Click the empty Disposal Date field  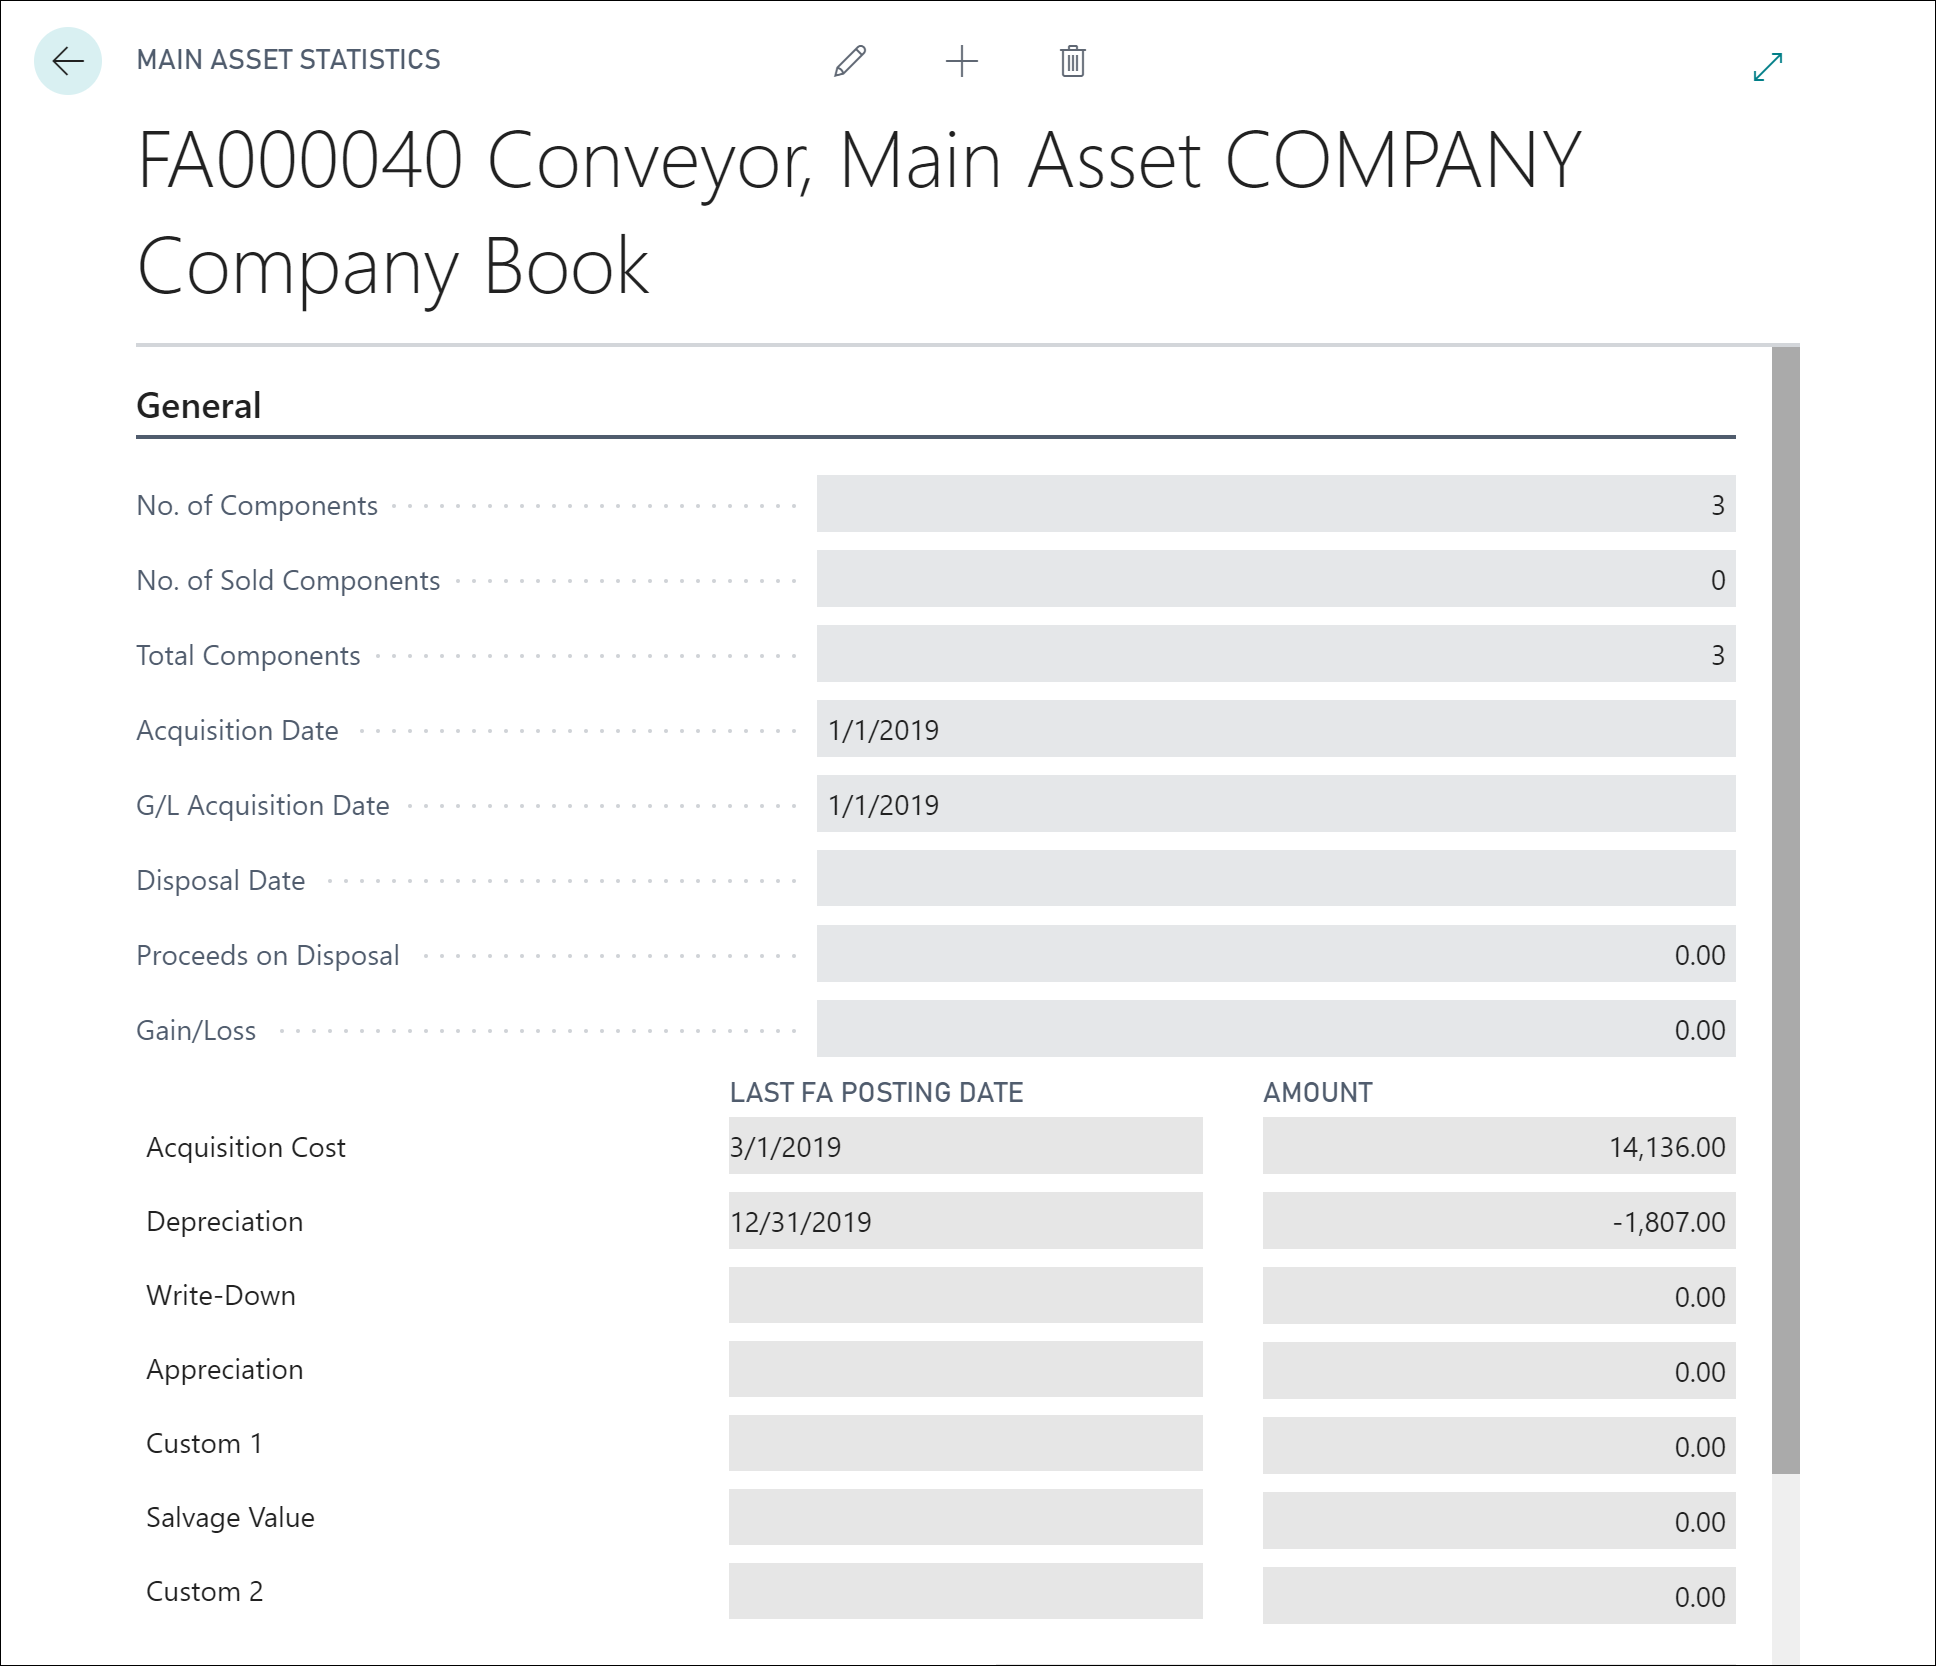pyautogui.click(x=1276, y=879)
